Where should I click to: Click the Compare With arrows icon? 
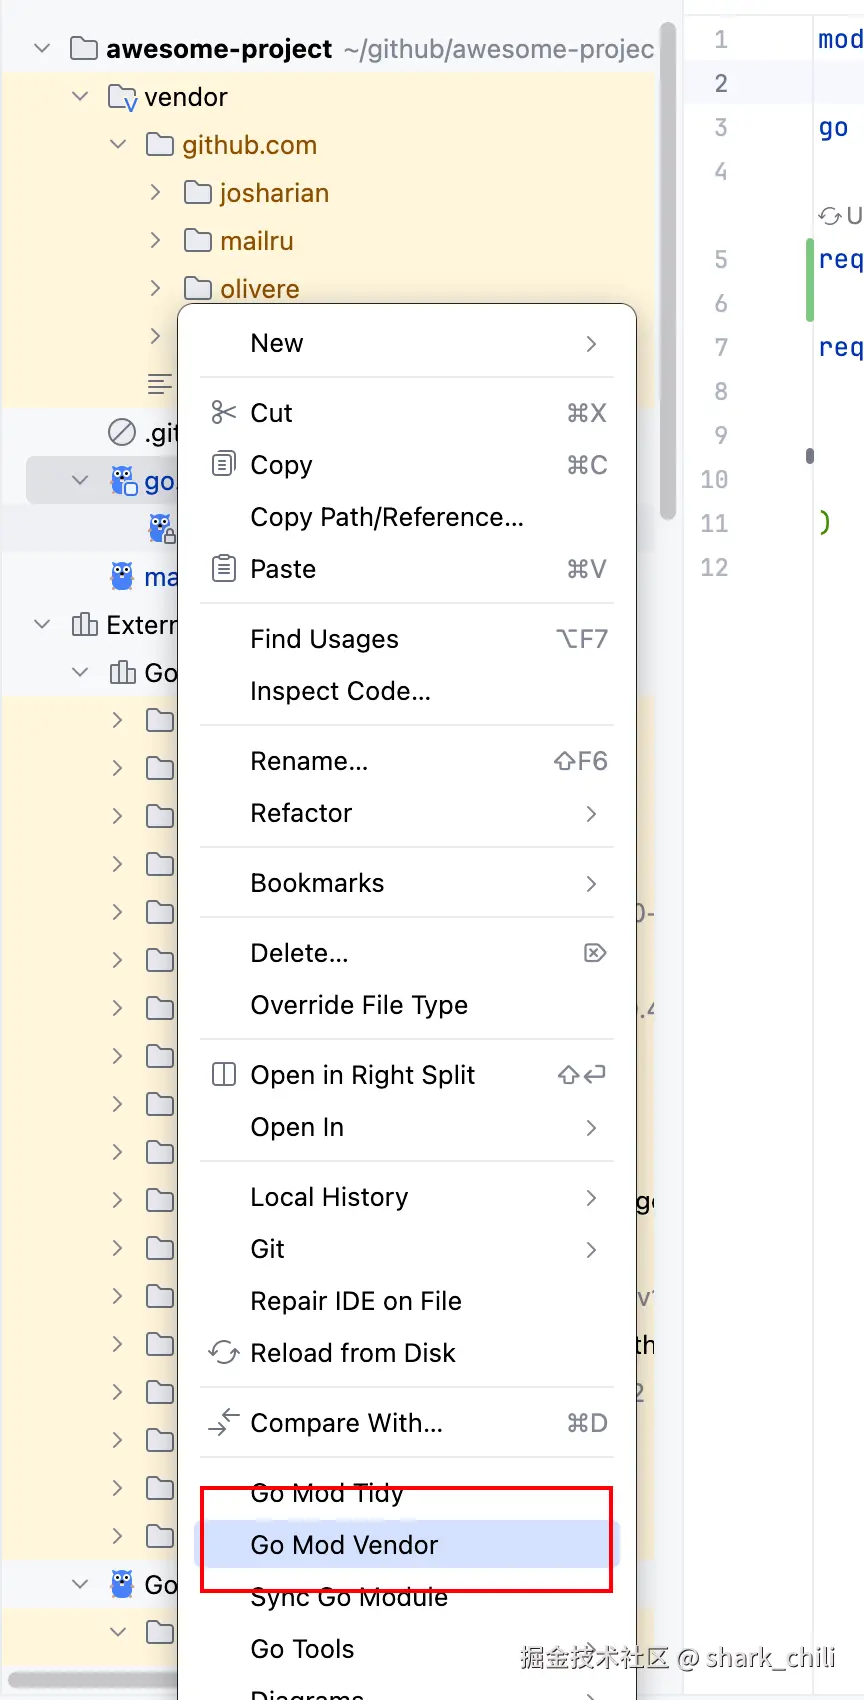click(223, 1423)
